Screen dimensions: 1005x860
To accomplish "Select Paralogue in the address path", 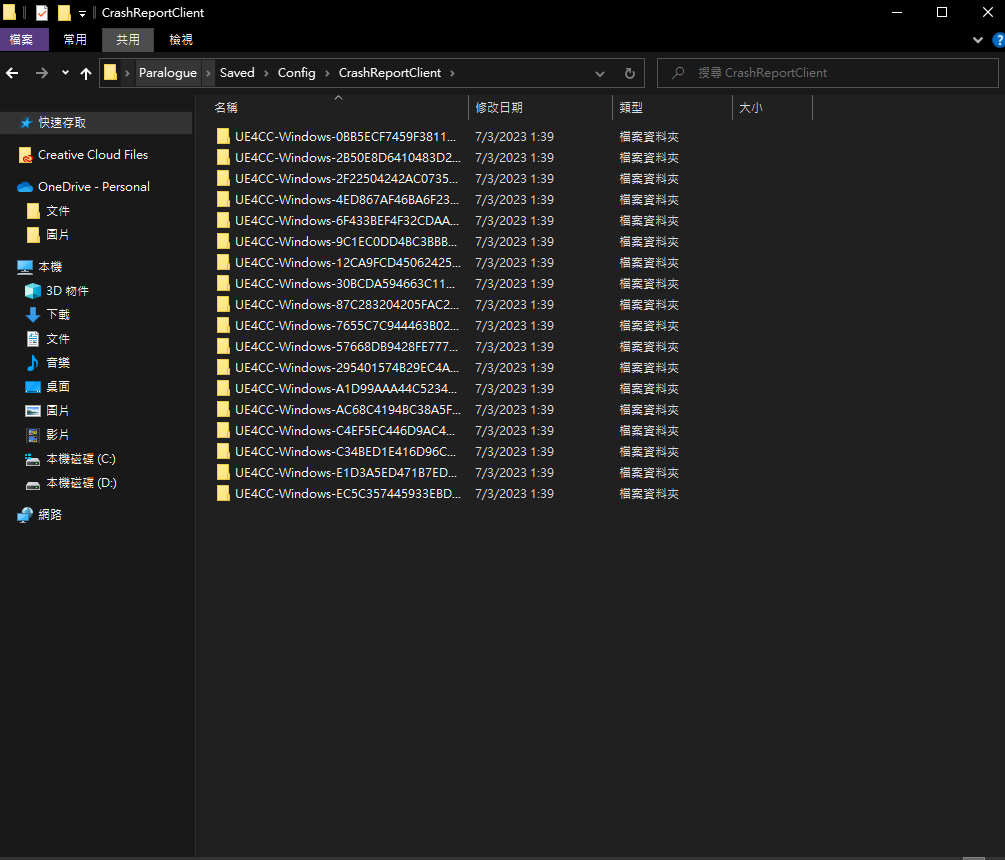I will tap(168, 73).
